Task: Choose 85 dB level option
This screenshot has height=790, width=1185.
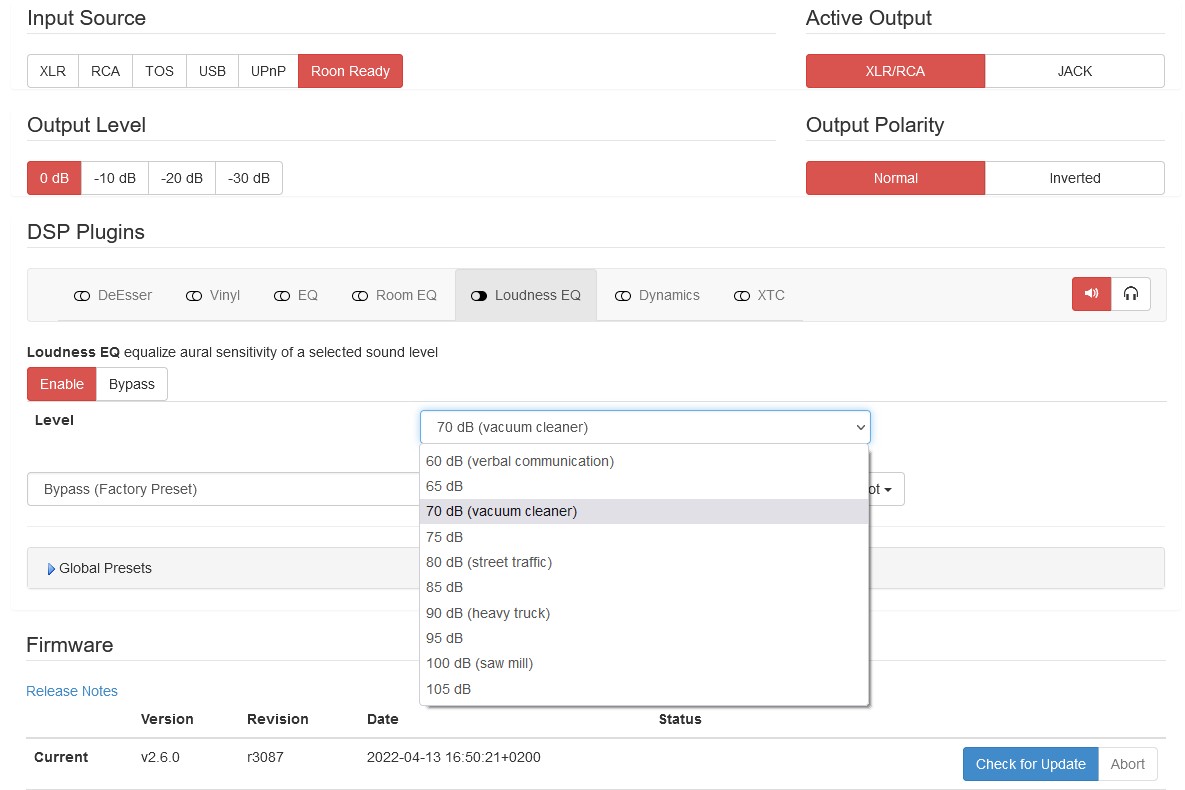Action: click(644, 587)
